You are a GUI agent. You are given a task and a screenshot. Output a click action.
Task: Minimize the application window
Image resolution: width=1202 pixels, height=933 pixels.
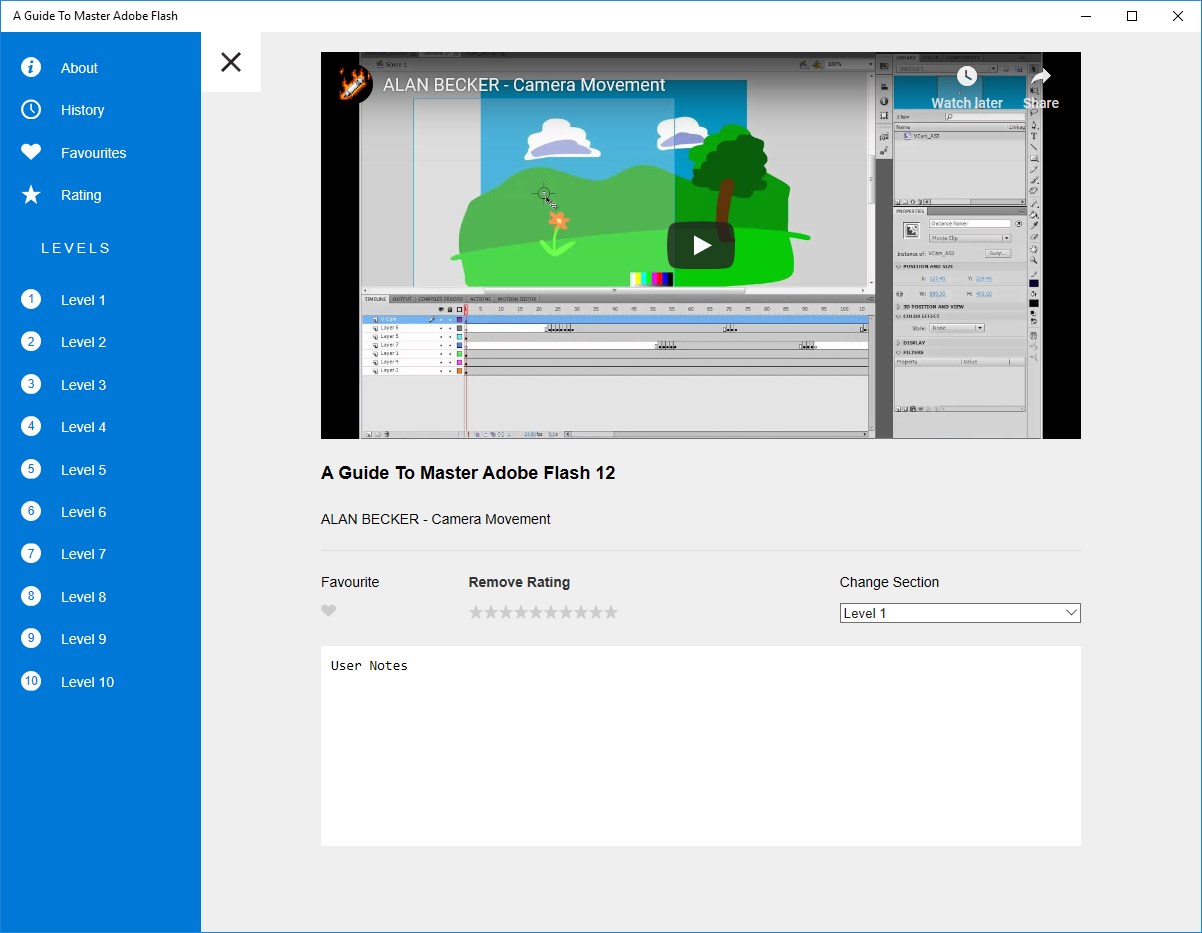click(1086, 16)
